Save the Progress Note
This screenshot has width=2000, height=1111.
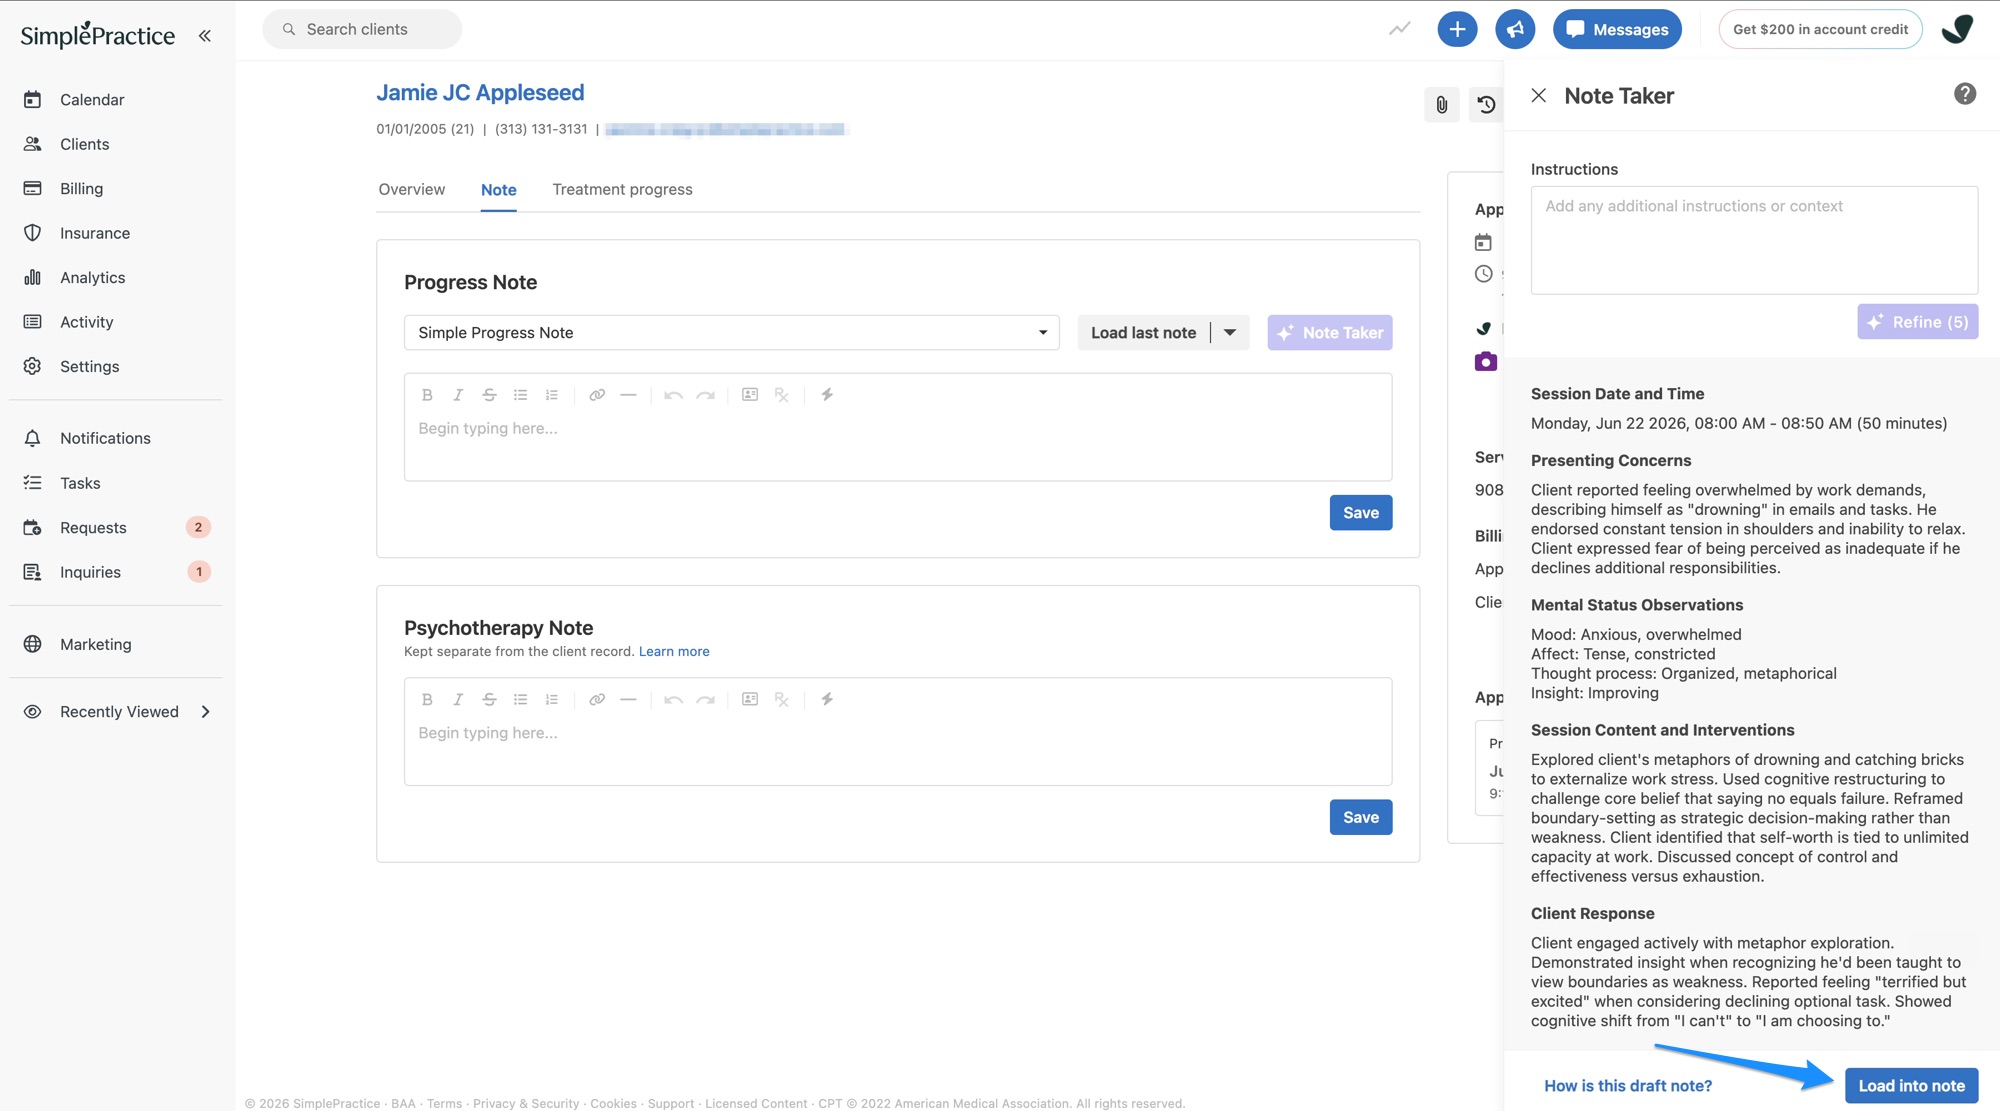[x=1360, y=512]
